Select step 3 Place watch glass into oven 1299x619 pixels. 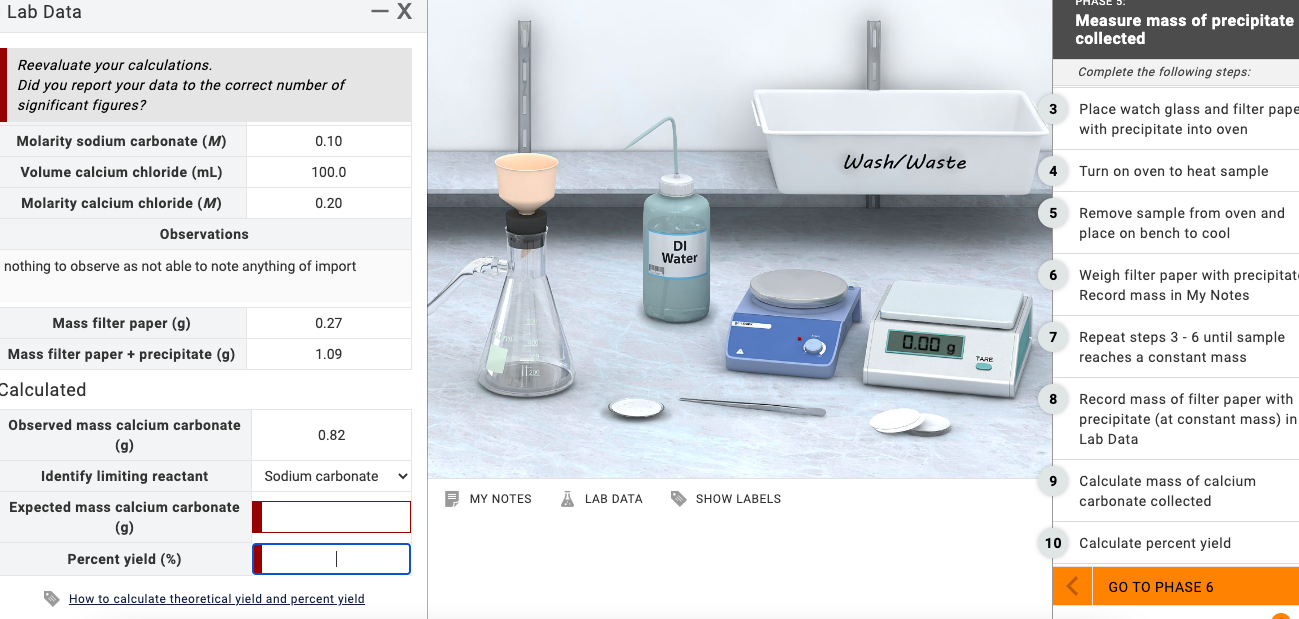(x=1176, y=119)
